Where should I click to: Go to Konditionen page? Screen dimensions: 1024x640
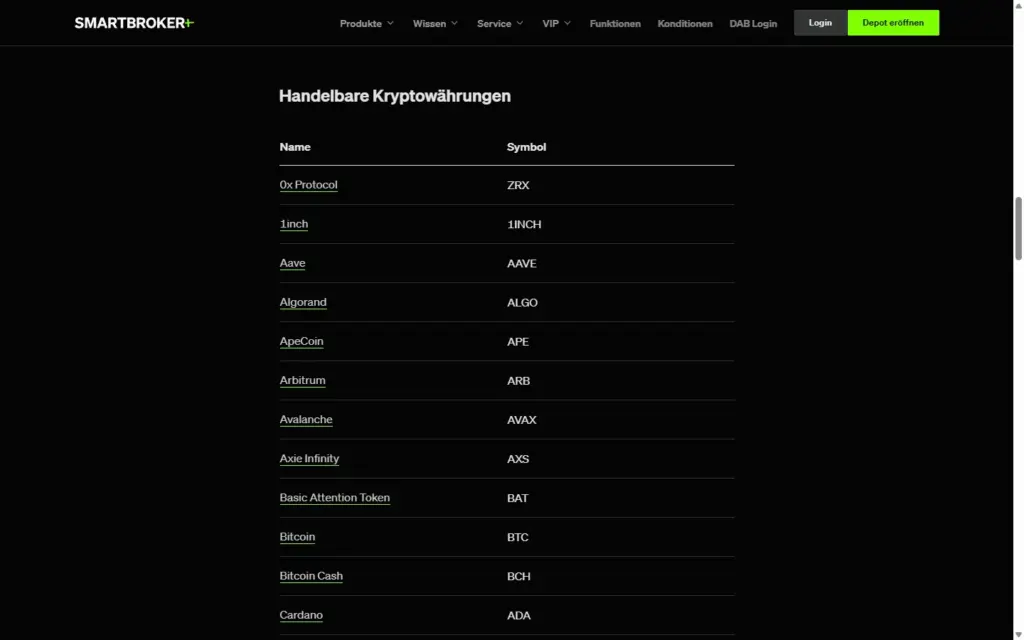[685, 24]
